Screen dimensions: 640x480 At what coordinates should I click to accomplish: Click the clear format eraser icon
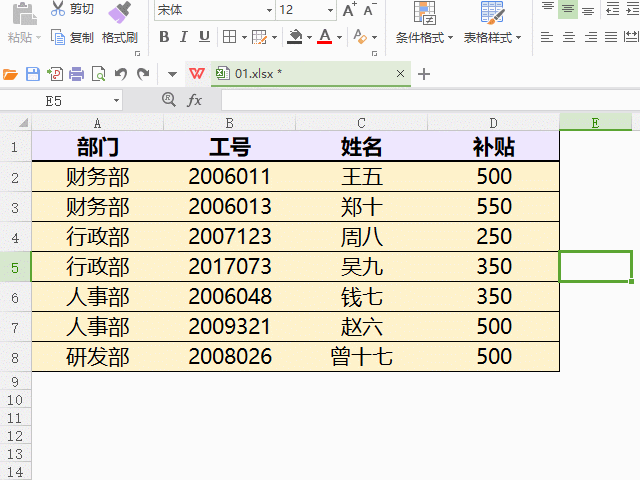360,37
